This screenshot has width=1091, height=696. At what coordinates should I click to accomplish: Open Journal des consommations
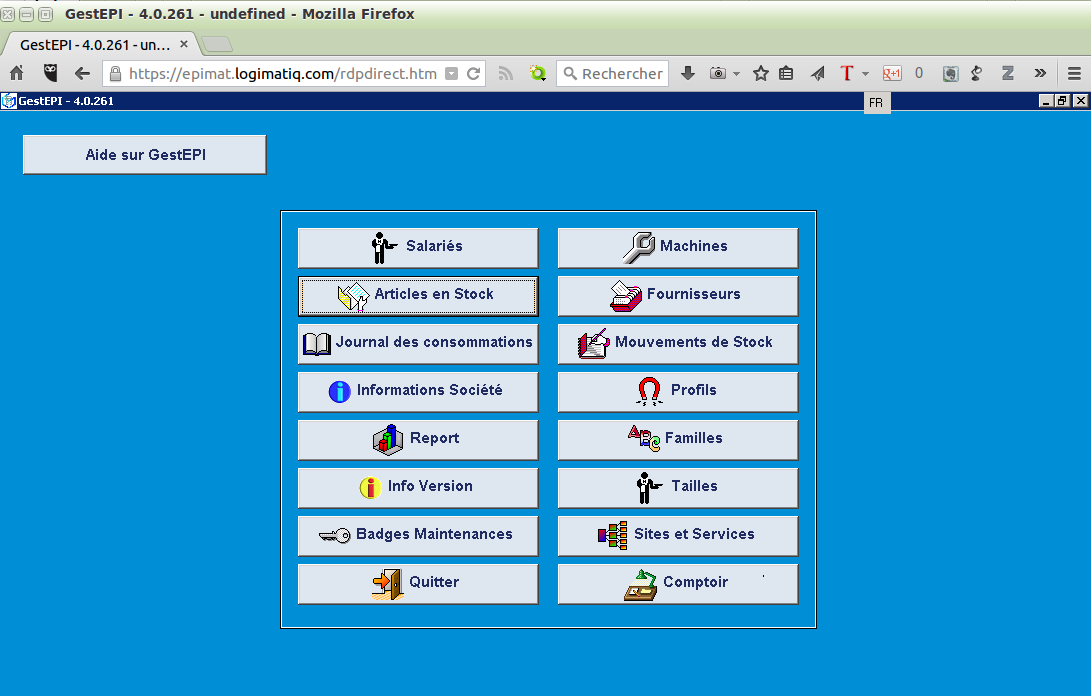point(418,343)
